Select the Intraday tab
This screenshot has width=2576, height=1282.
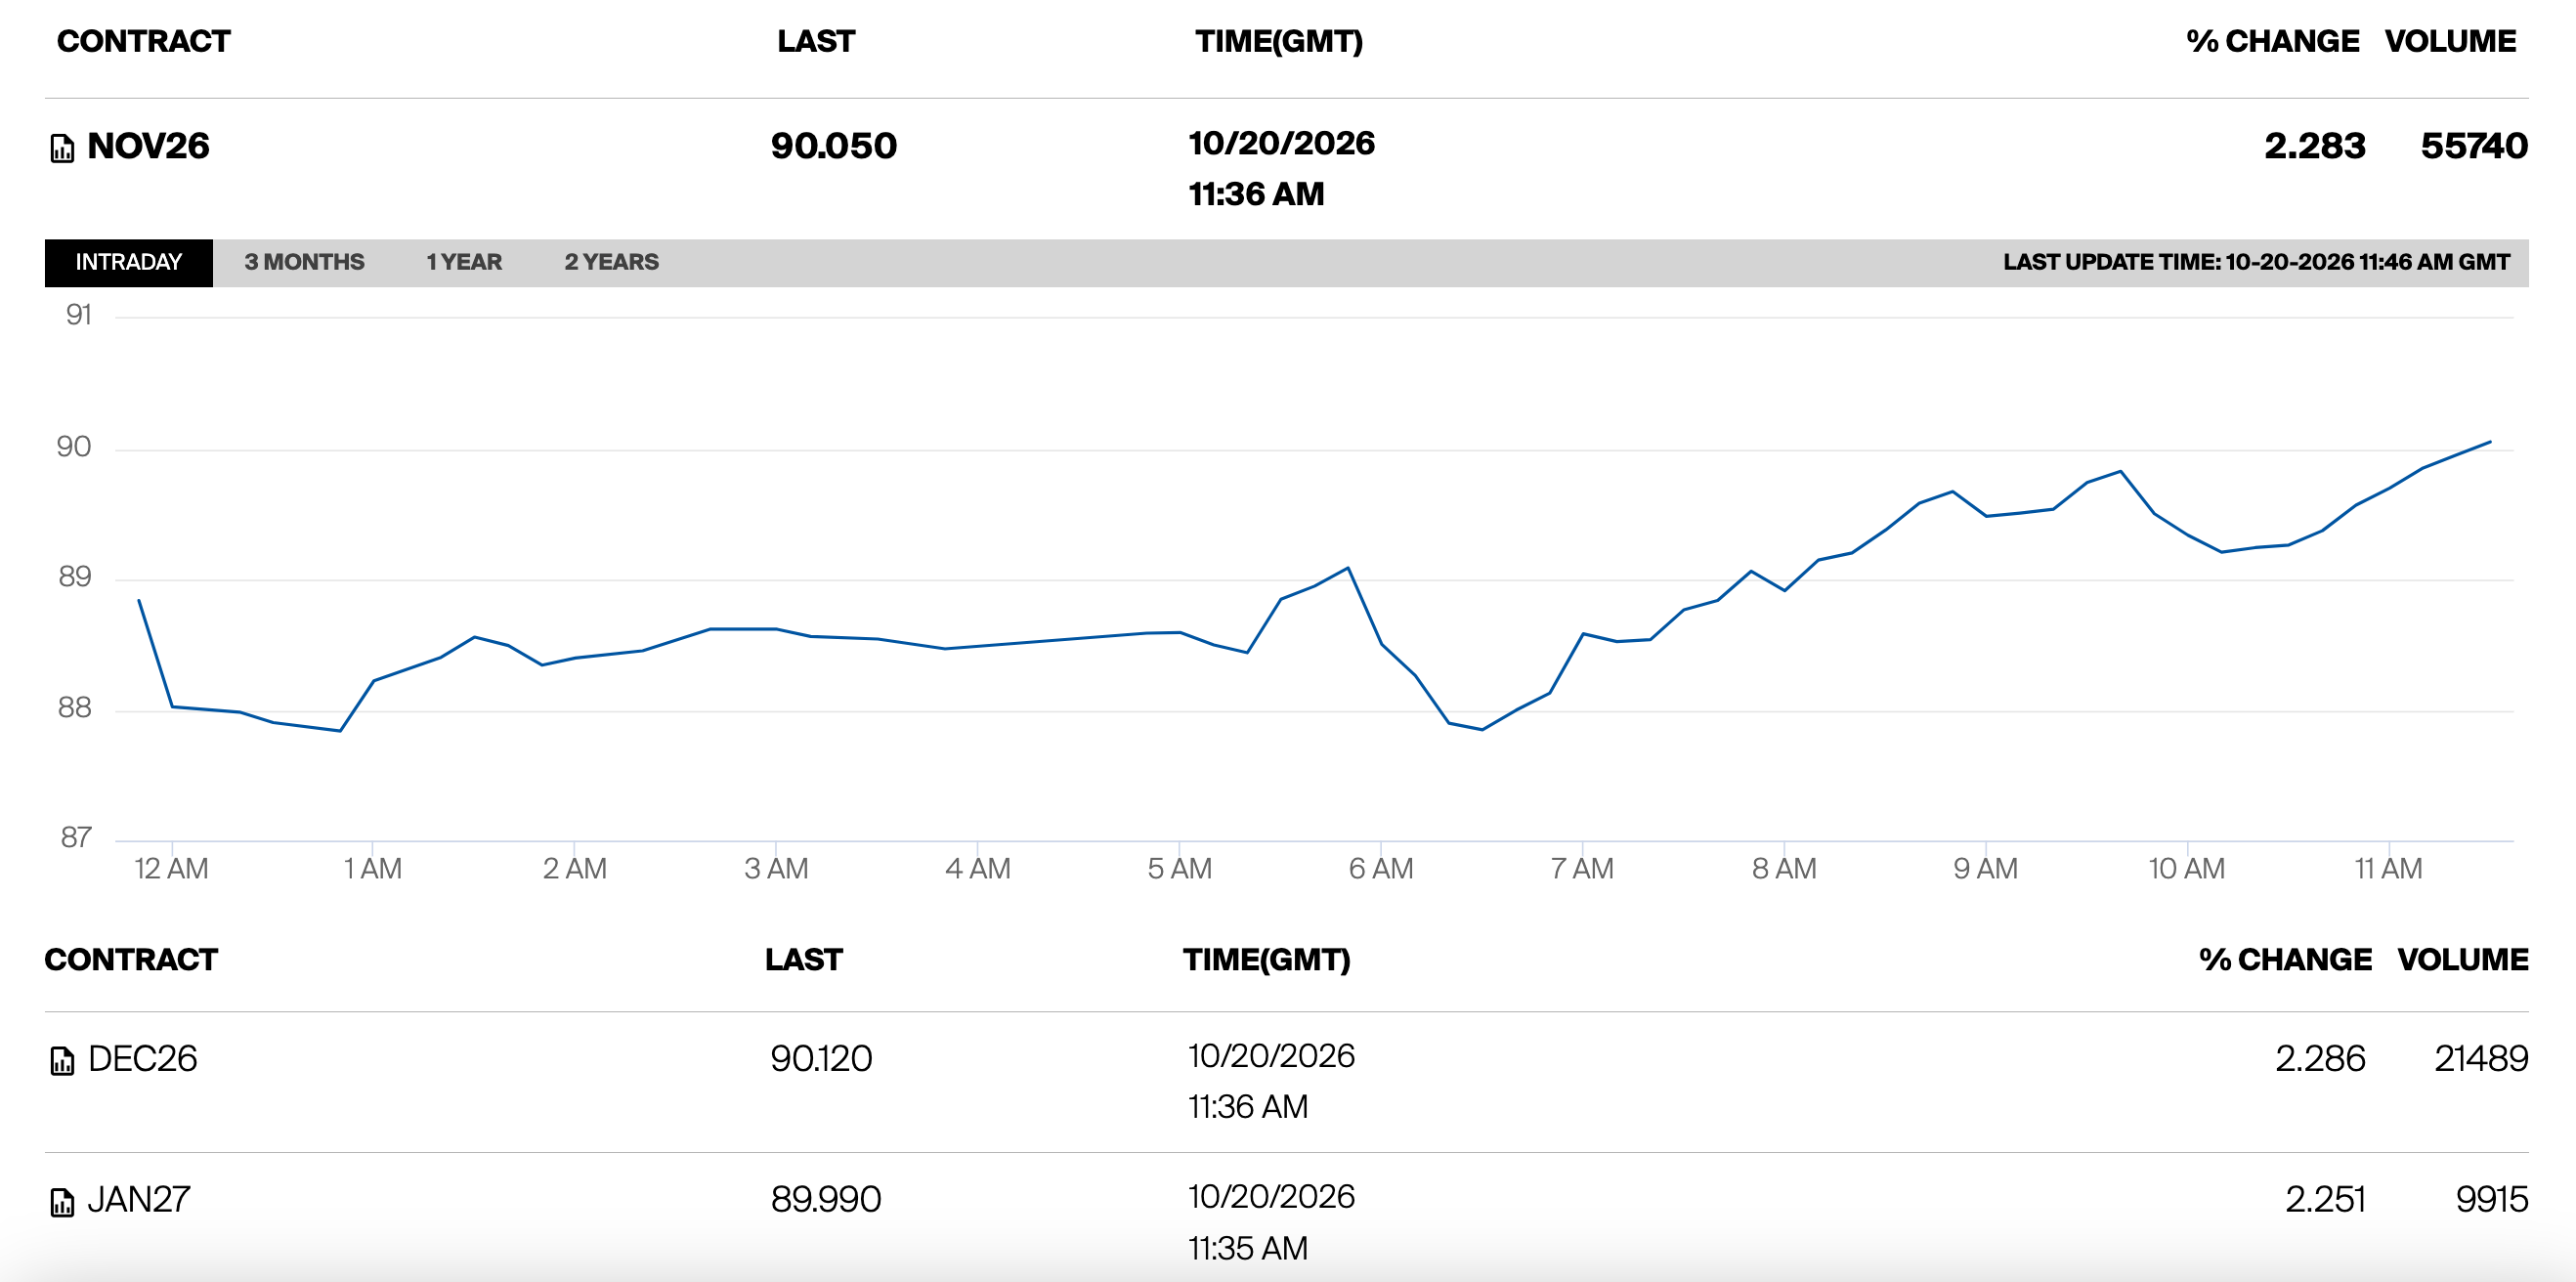tap(128, 262)
